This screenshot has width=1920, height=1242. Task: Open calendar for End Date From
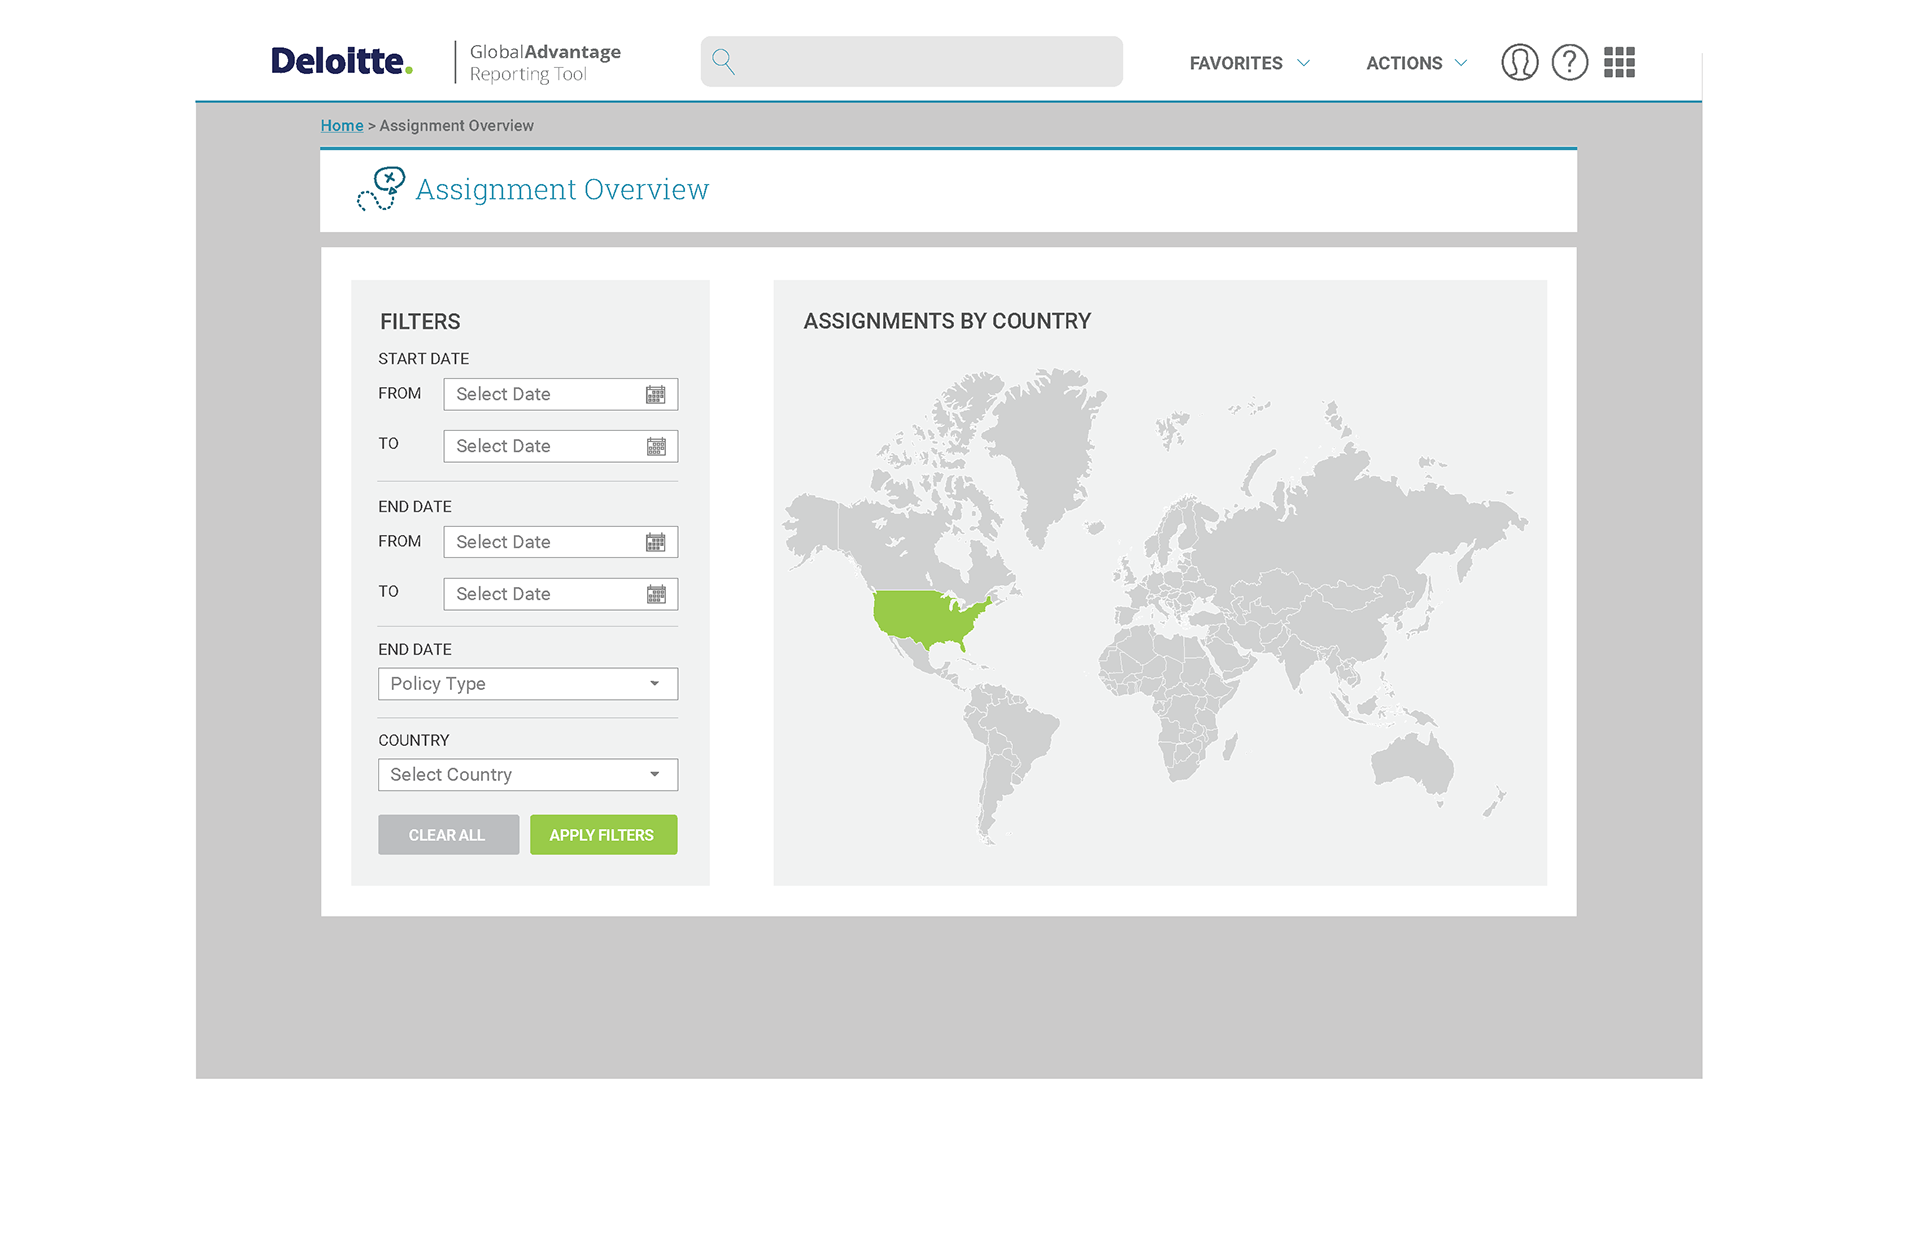pos(655,543)
